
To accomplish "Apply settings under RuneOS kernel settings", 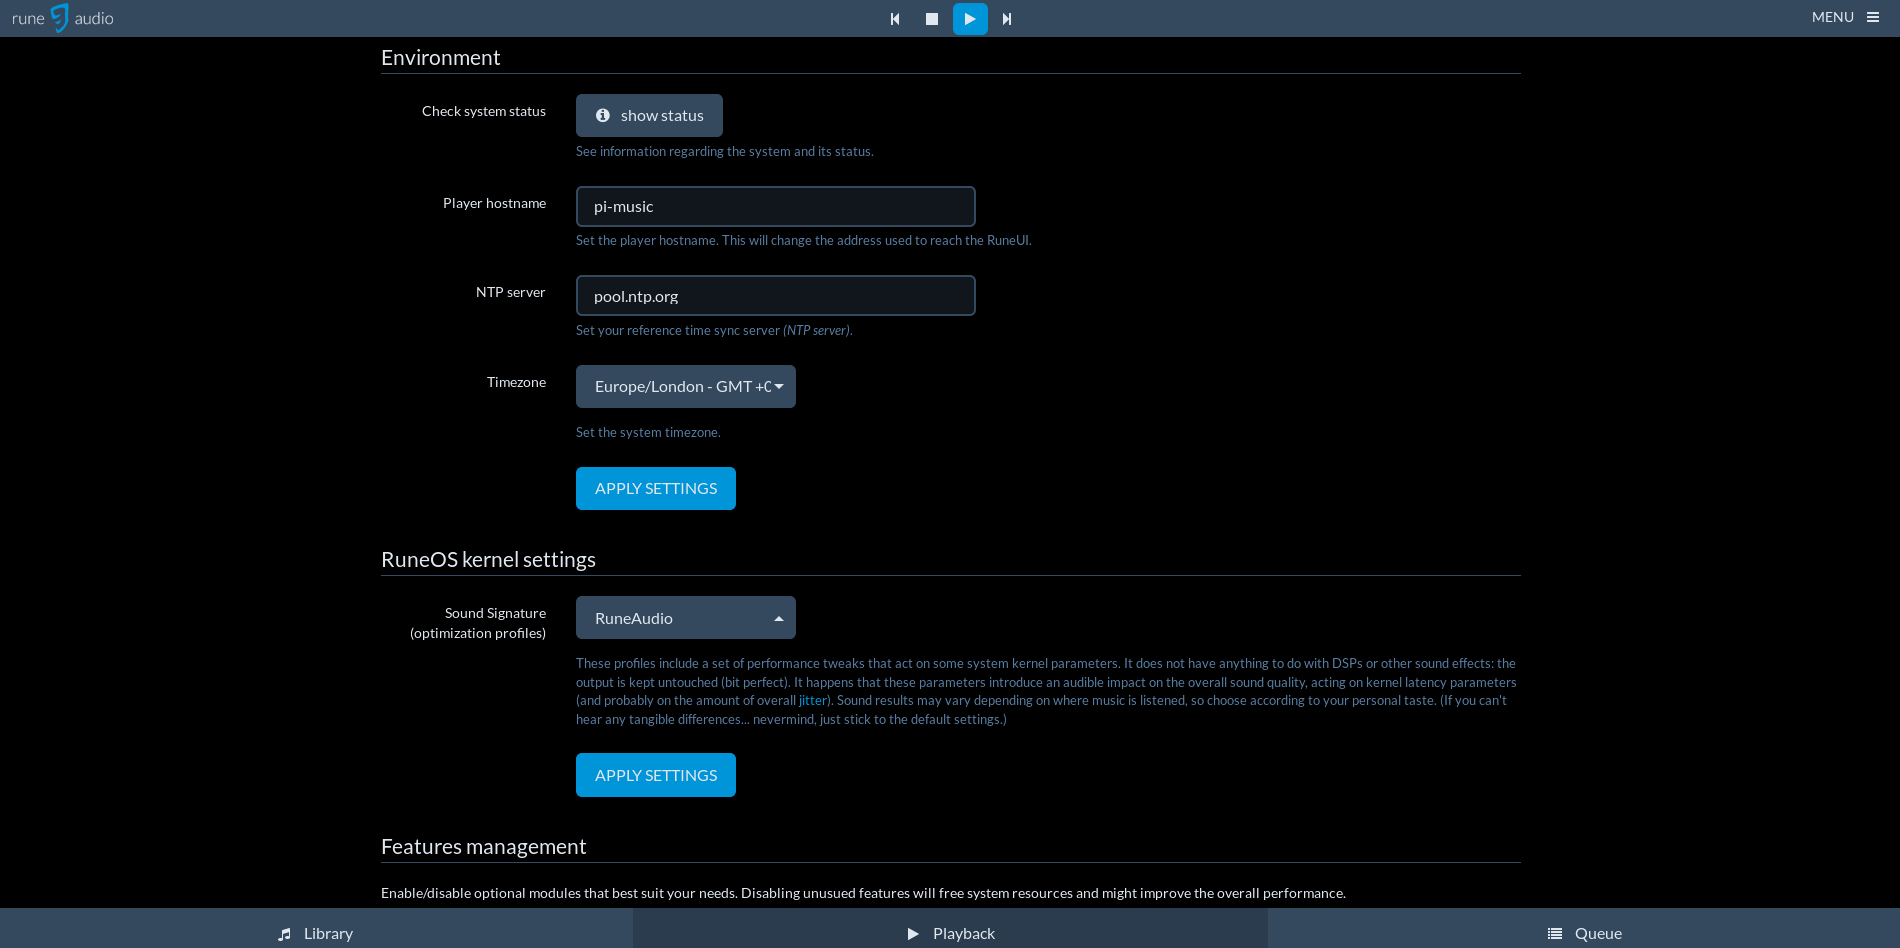I will (x=655, y=775).
